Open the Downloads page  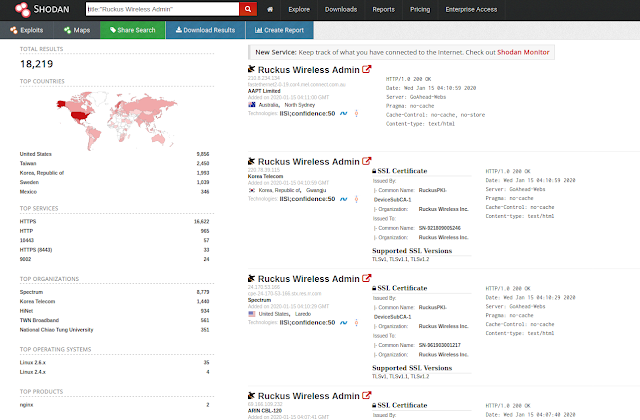coord(341,9)
